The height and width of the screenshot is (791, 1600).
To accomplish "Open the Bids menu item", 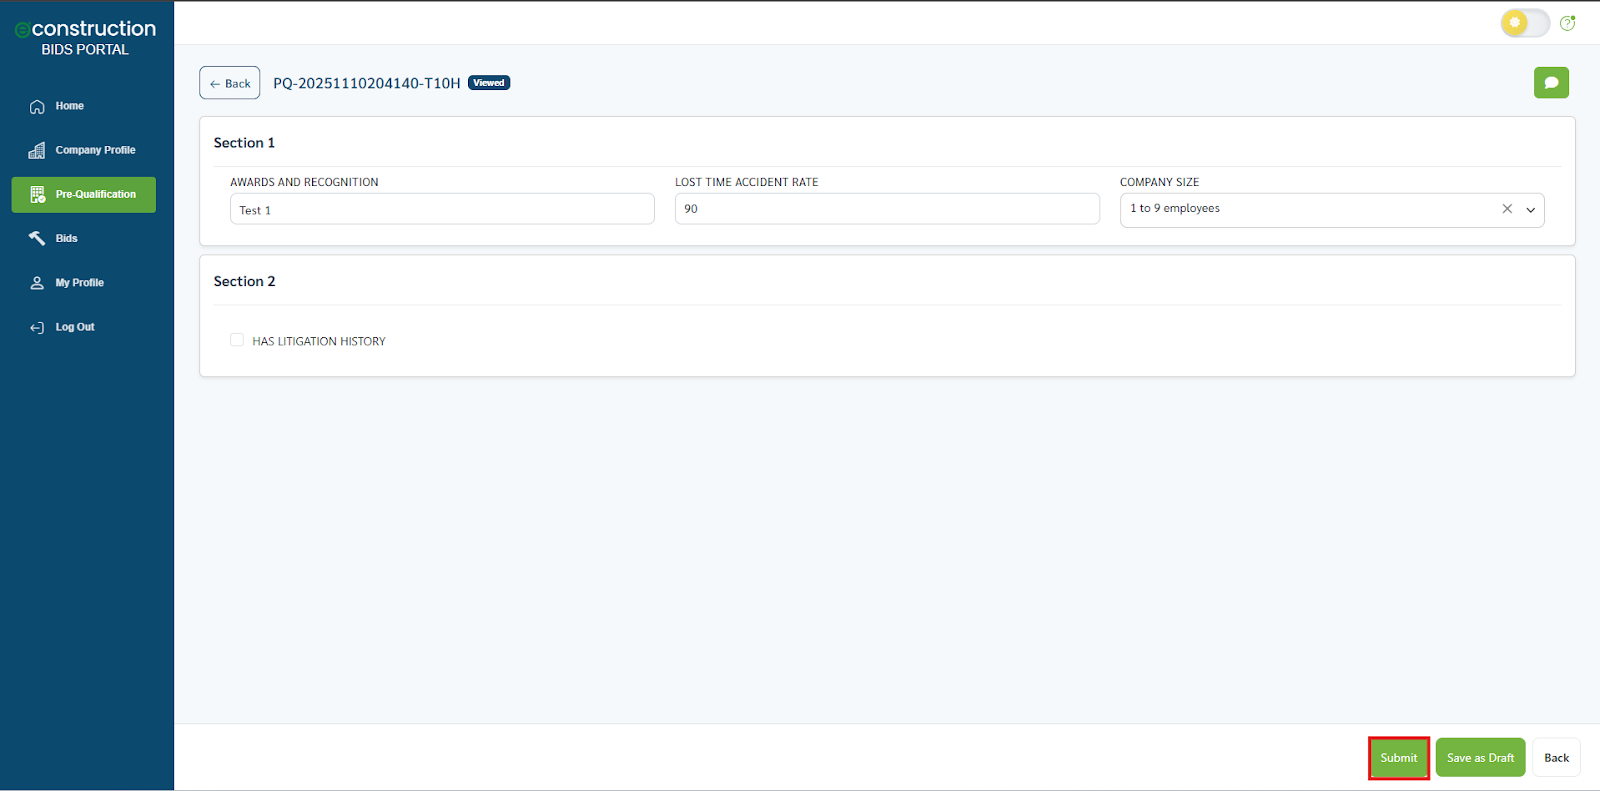I will 67,239.
